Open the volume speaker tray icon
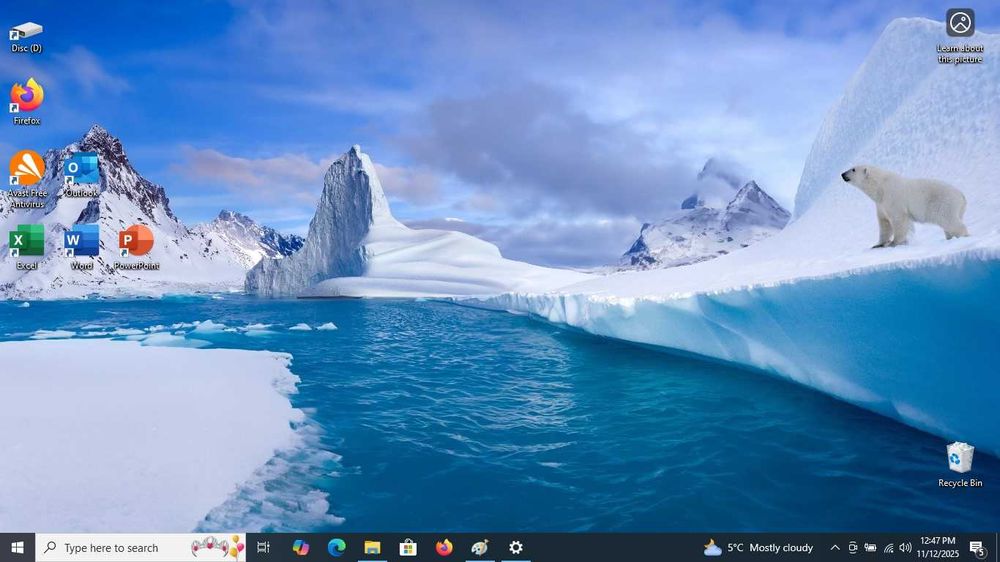 [906, 547]
